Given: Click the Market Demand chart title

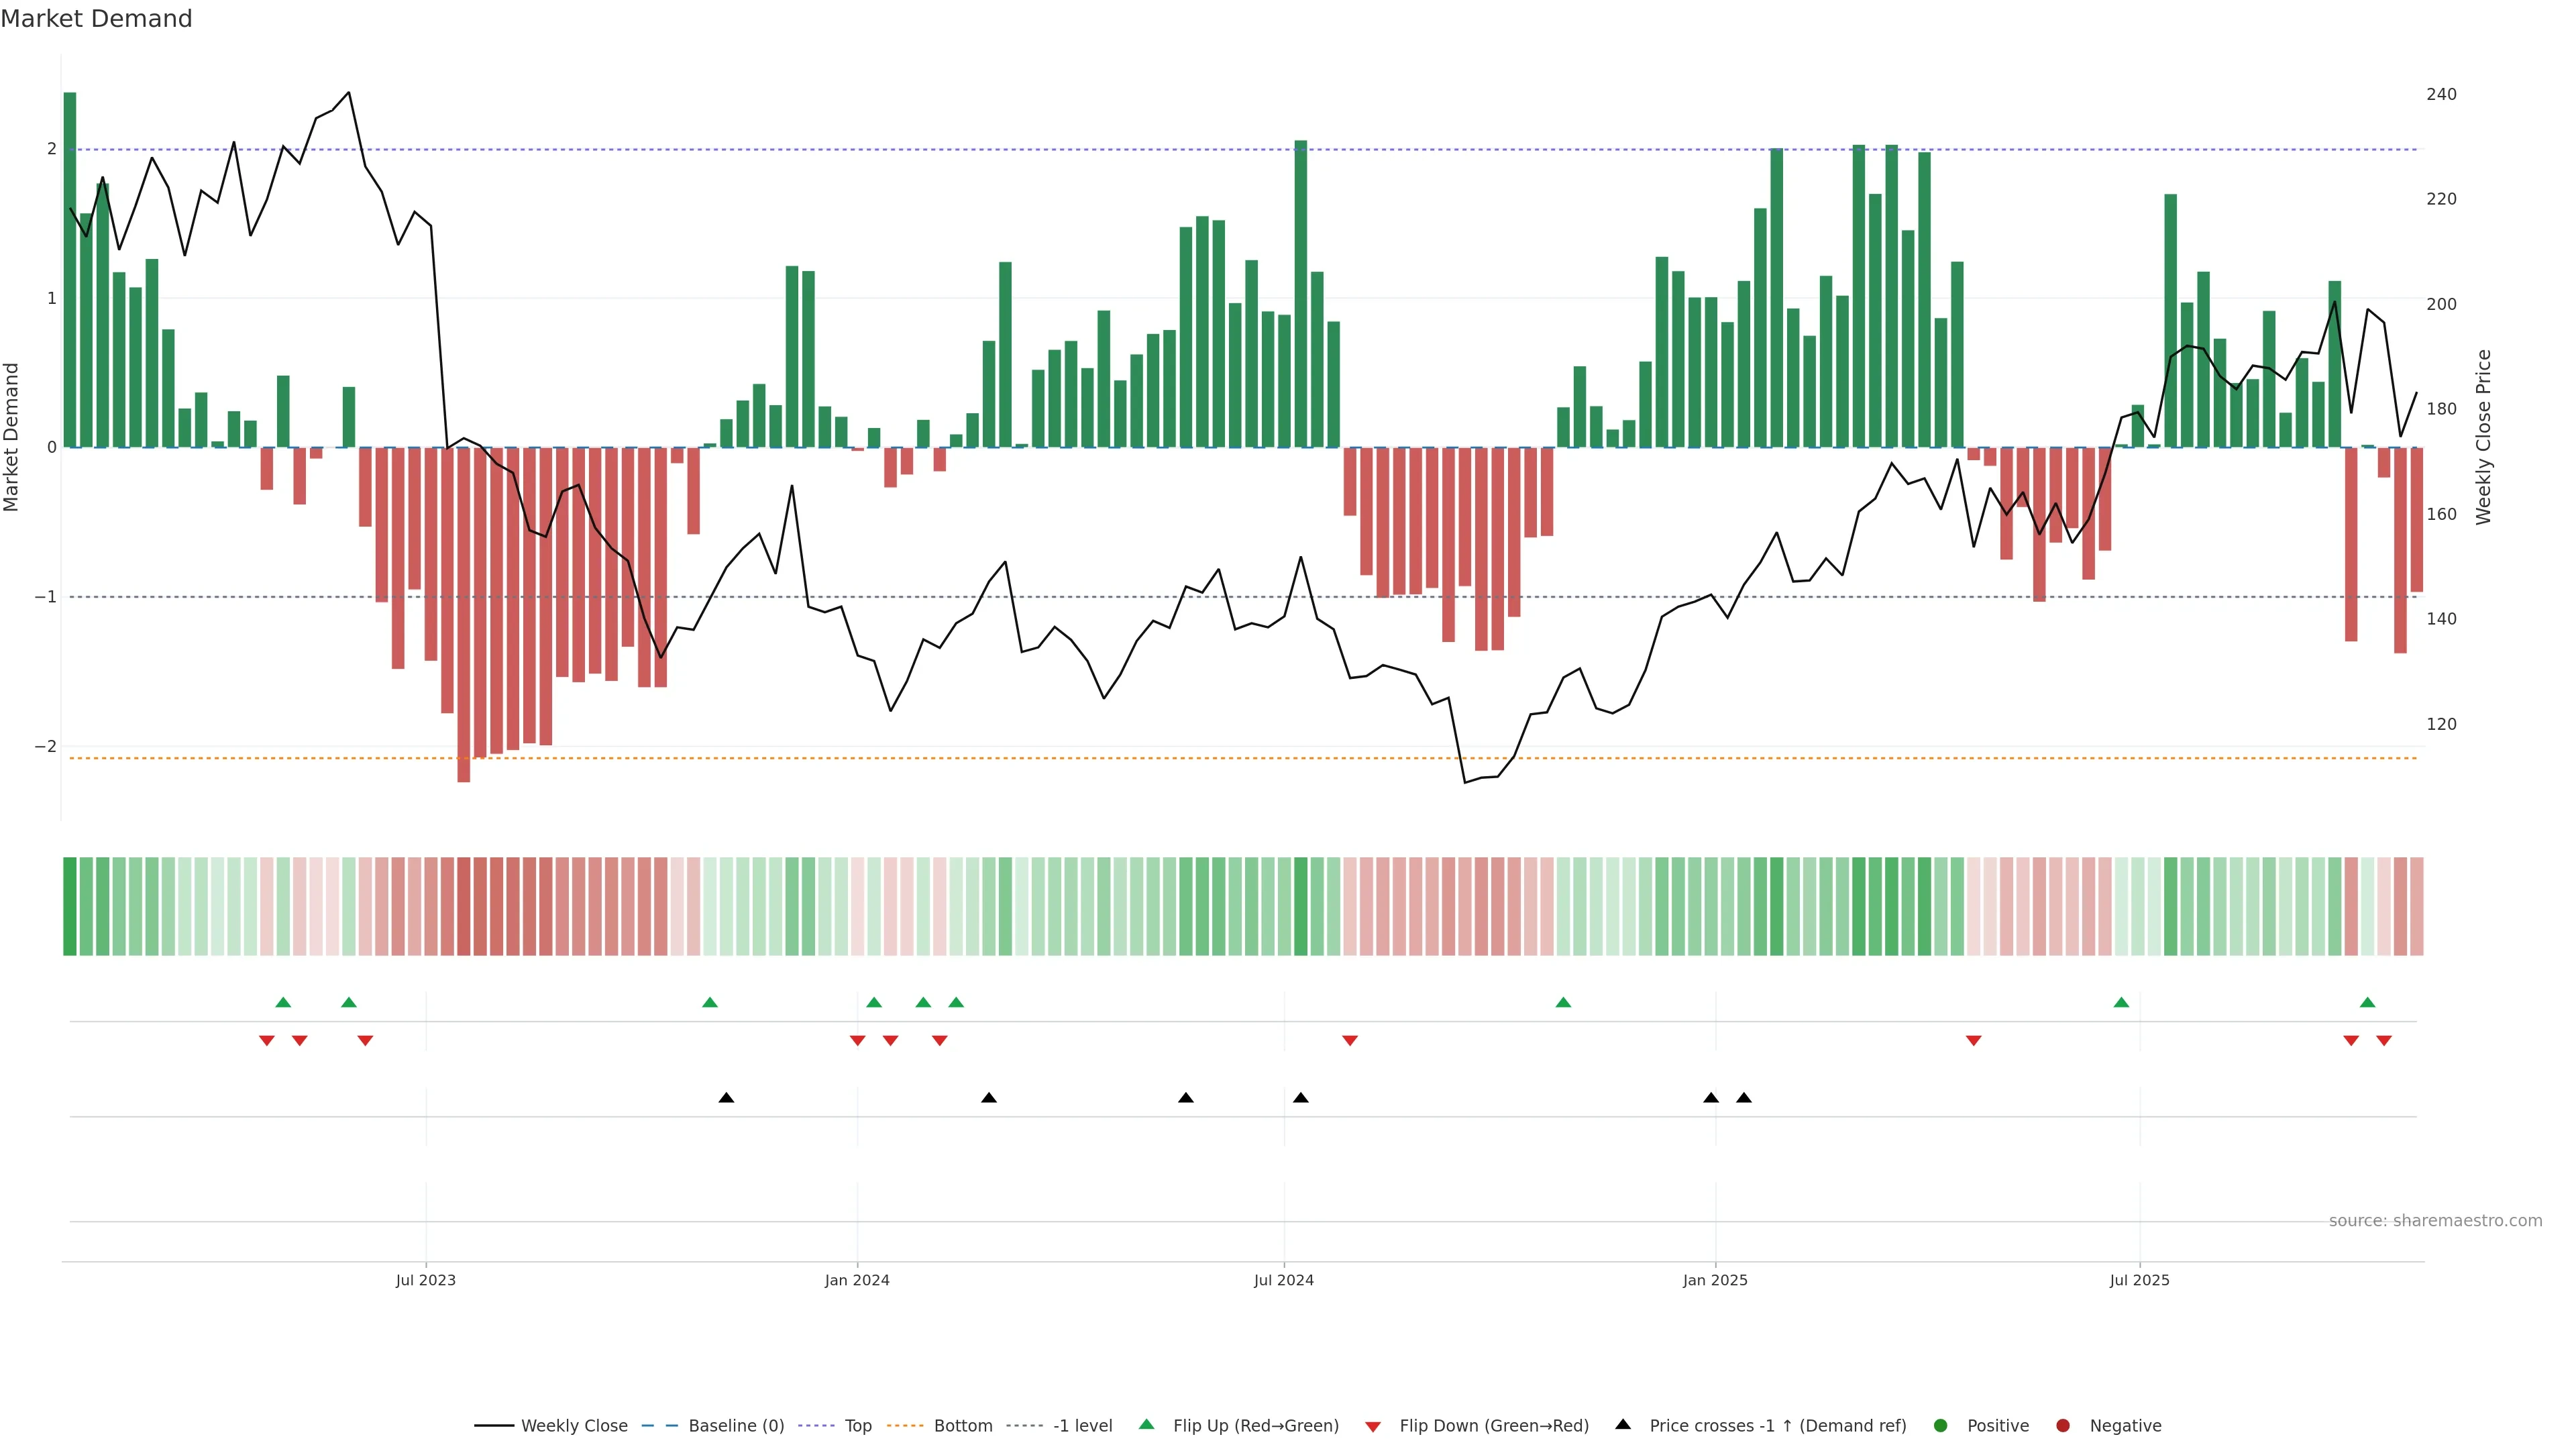Looking at the screenshot, I should (96, 19).
